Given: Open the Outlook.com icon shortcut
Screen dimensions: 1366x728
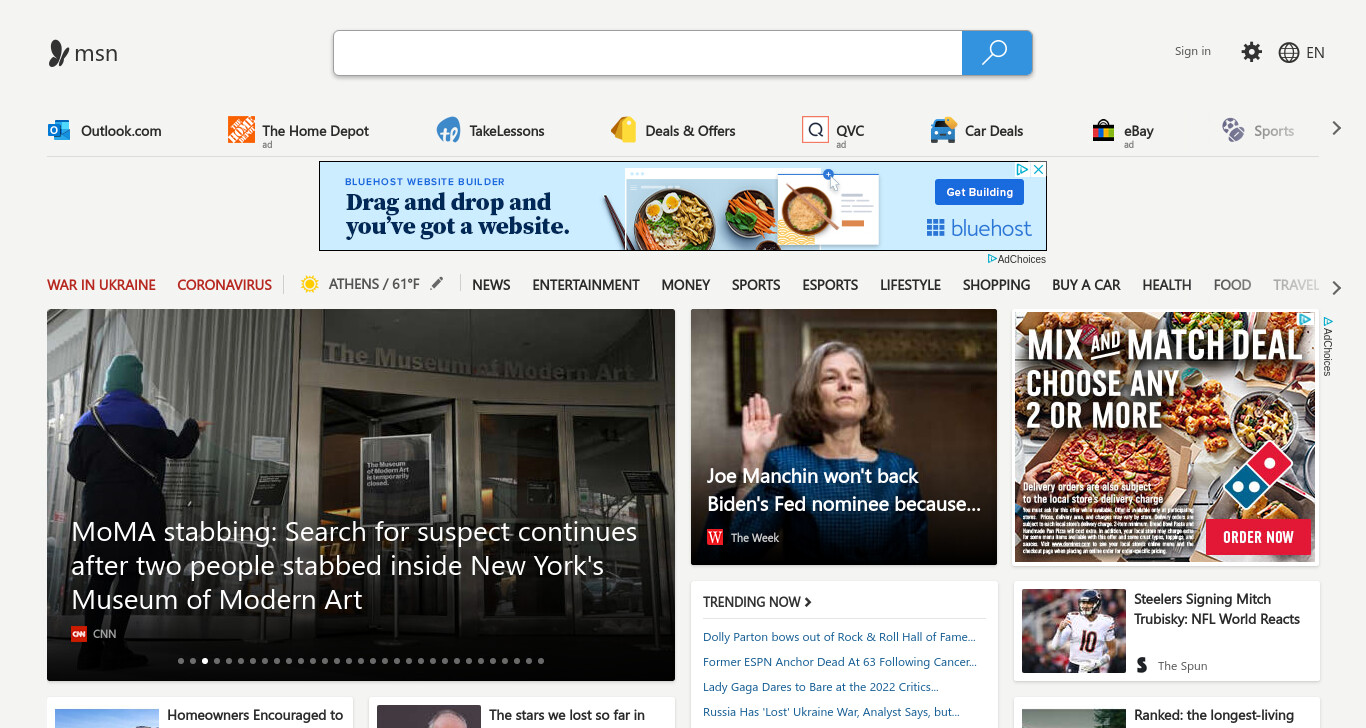Looking at the screenshot, I should click(x=59, y=130).
